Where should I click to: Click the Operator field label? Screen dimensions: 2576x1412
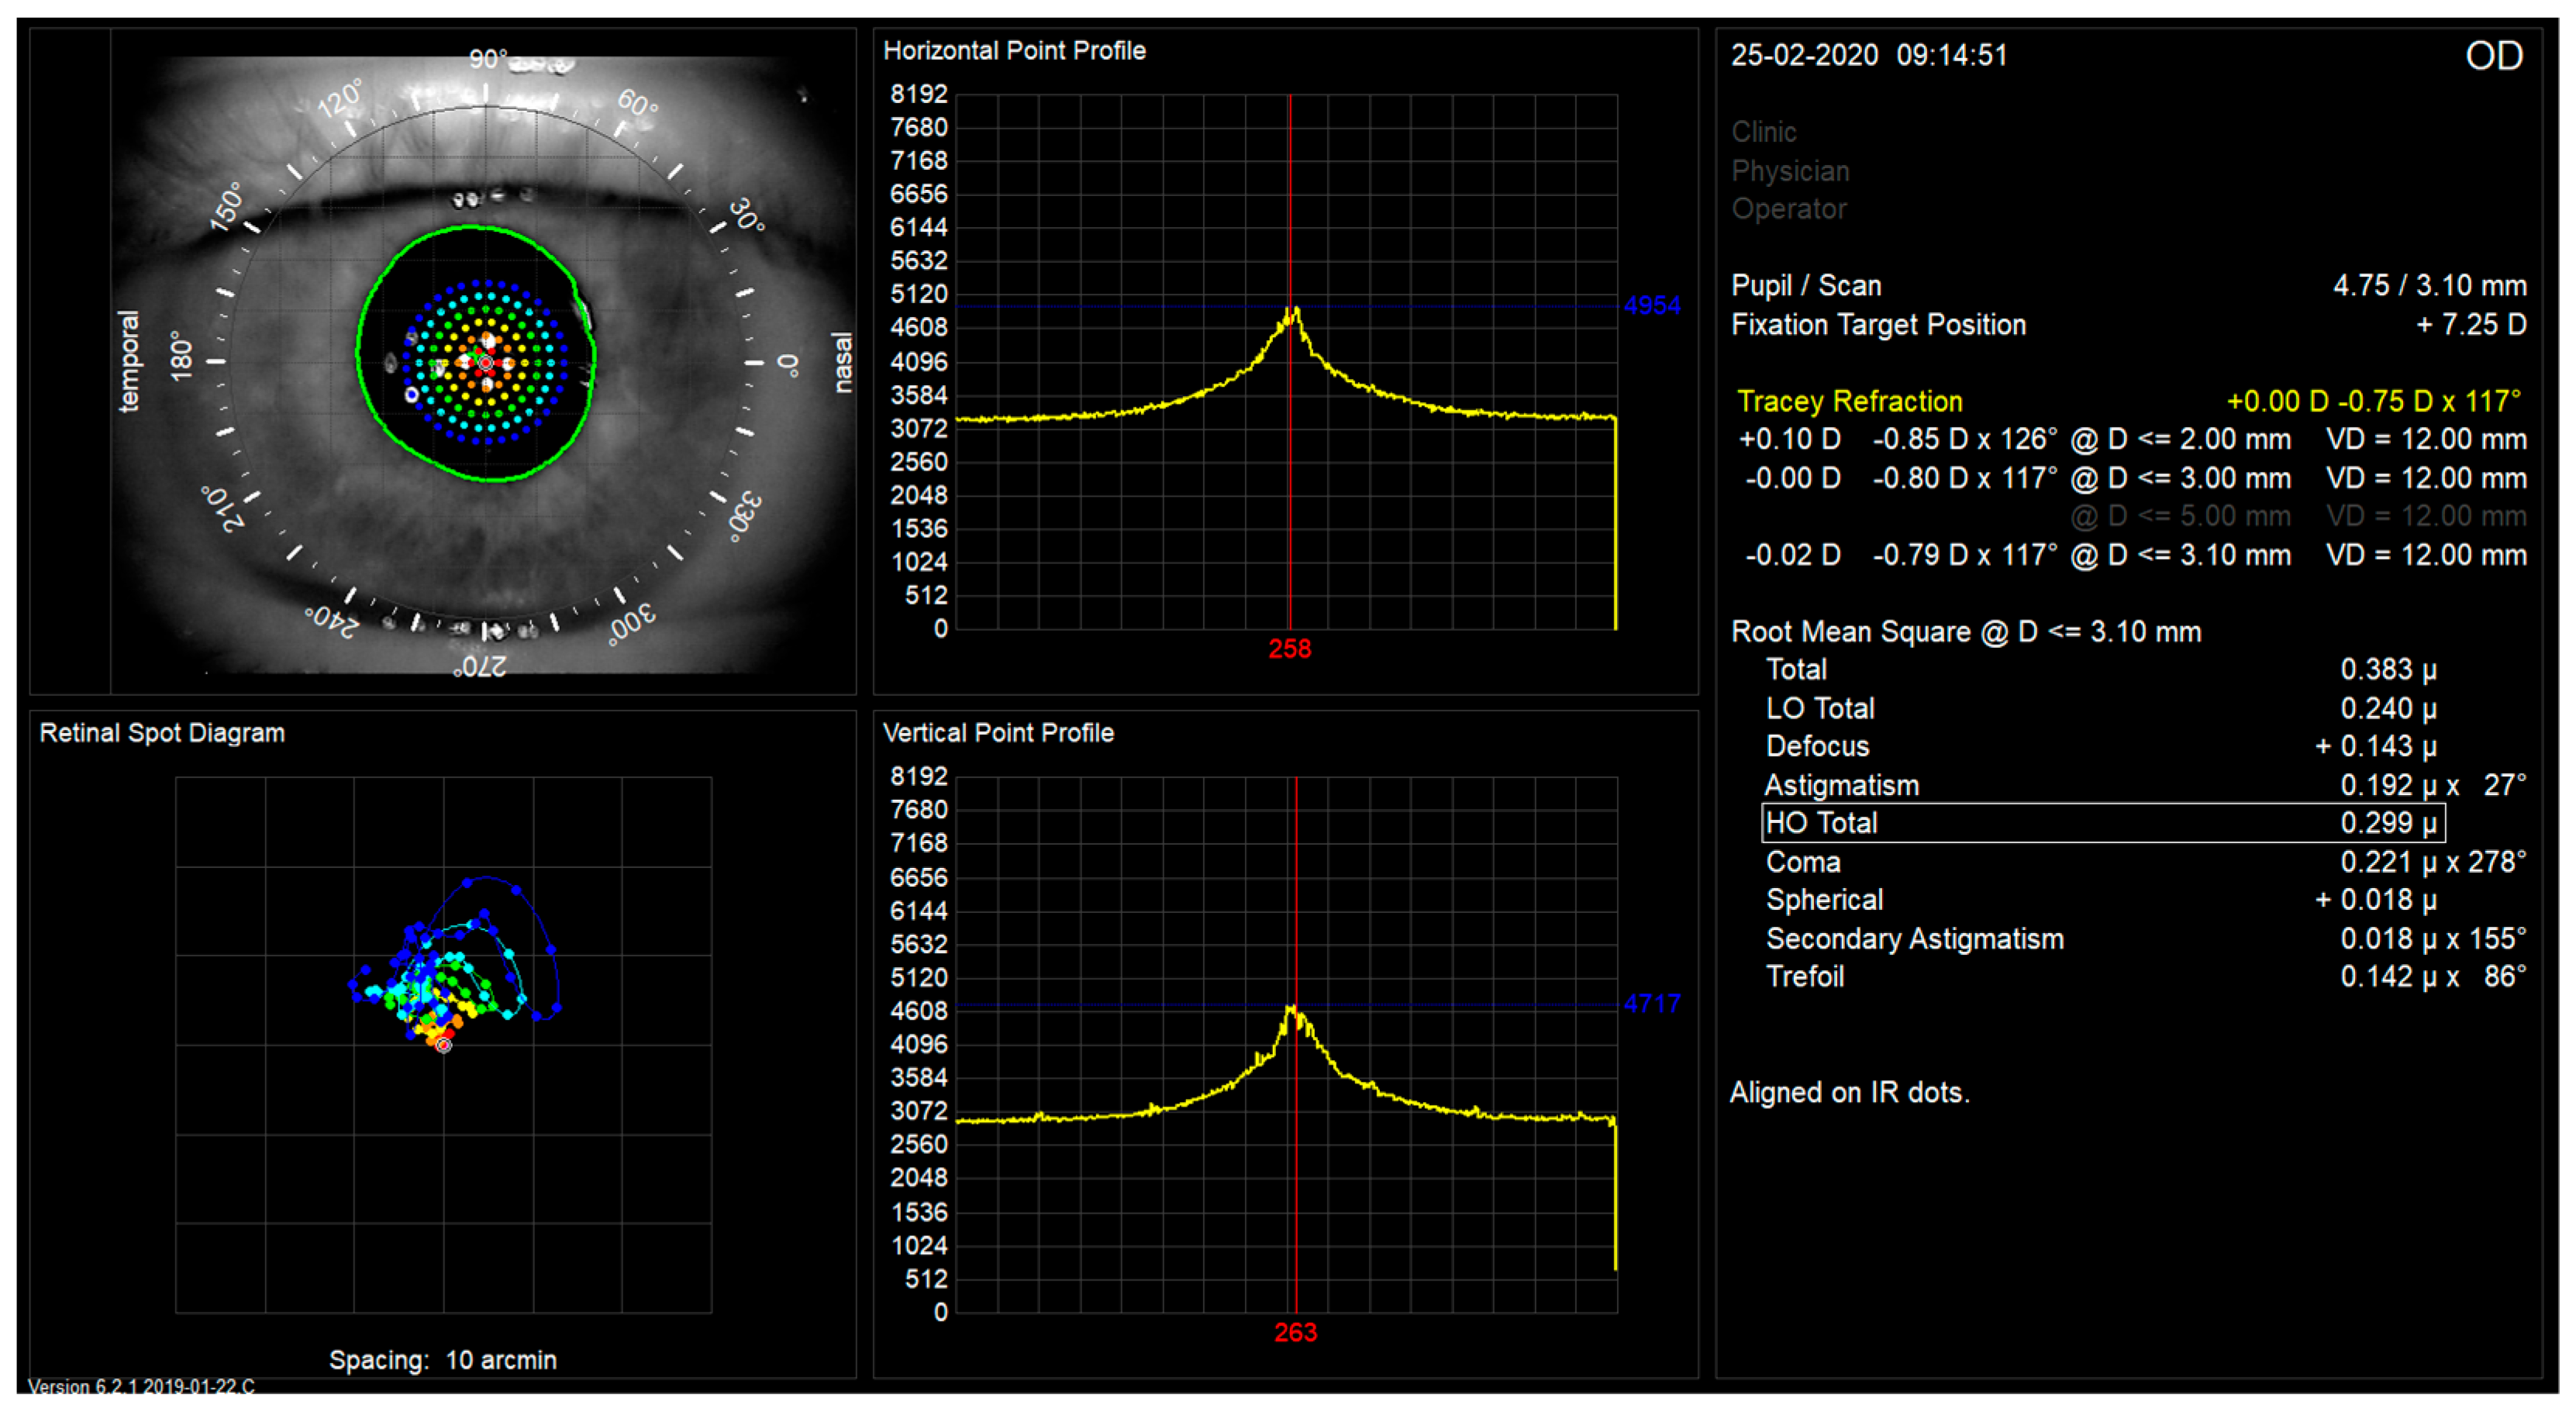(1789, 209)
